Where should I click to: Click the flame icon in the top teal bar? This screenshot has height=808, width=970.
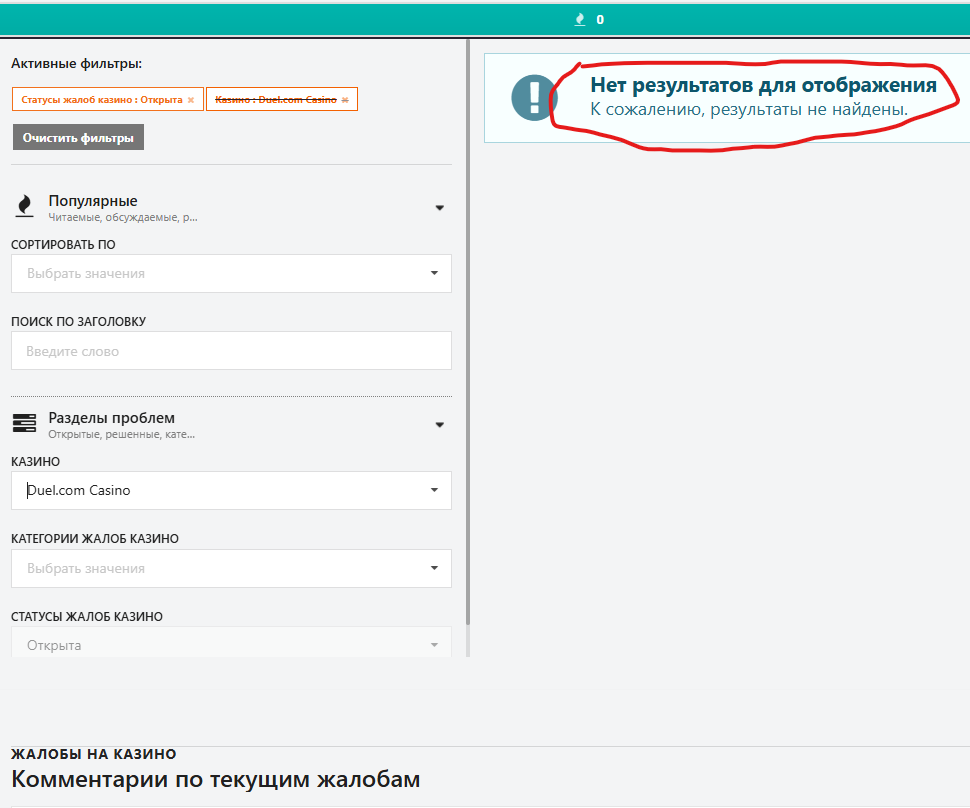pyautogui.click(x=580, y=19)
